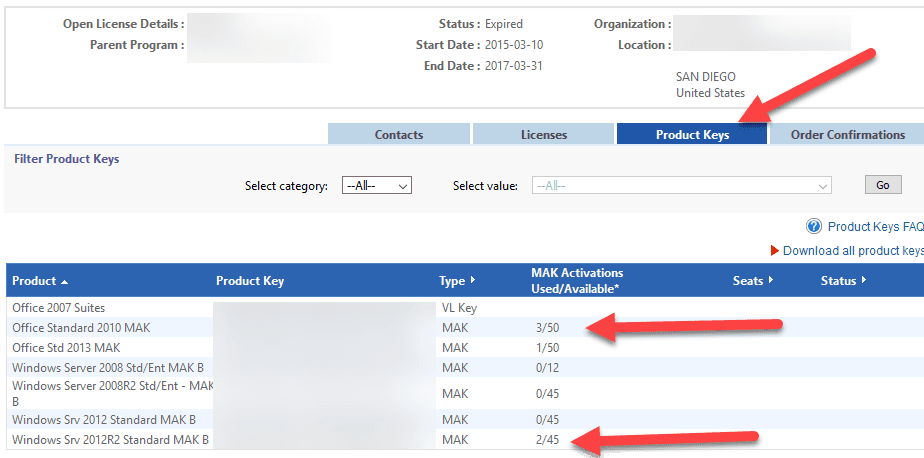The image size is (924, 458).
Task: Switch to the Licenses tab
Action: click(544, 134)
